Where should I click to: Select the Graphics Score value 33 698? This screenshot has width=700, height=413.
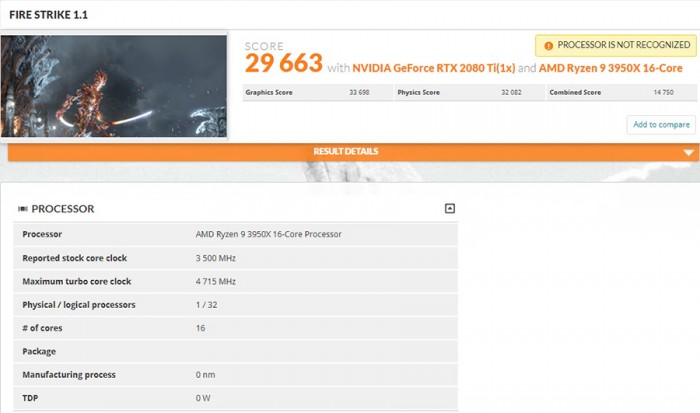point(359,92)
